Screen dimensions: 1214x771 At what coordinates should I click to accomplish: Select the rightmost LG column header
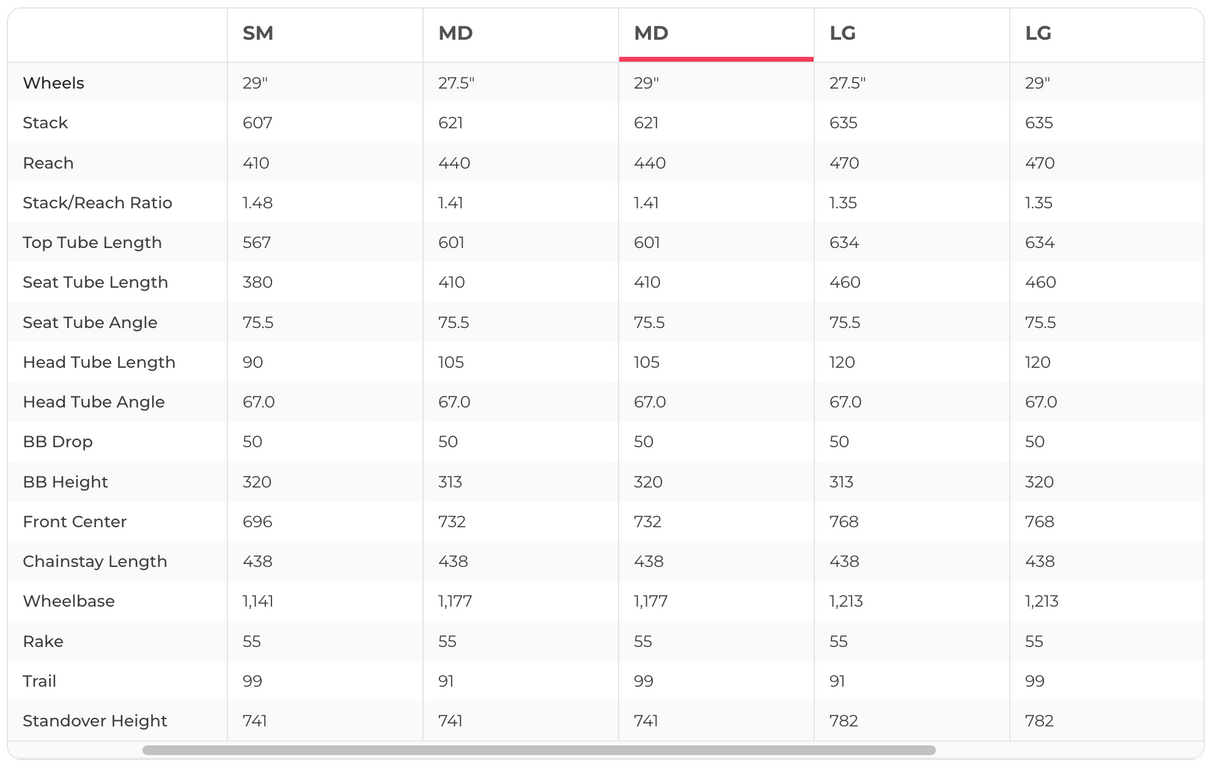[x=1038, y=34]
